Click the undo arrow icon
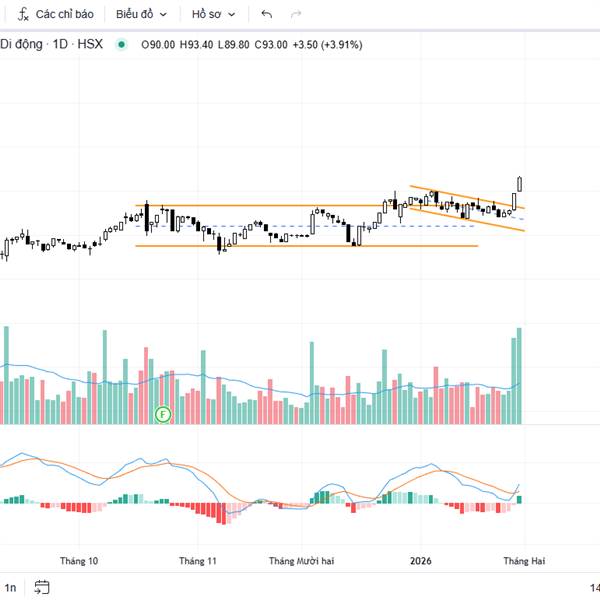This screenshot has height=600, width=600. pyautogui.click(x=266, y=14)
